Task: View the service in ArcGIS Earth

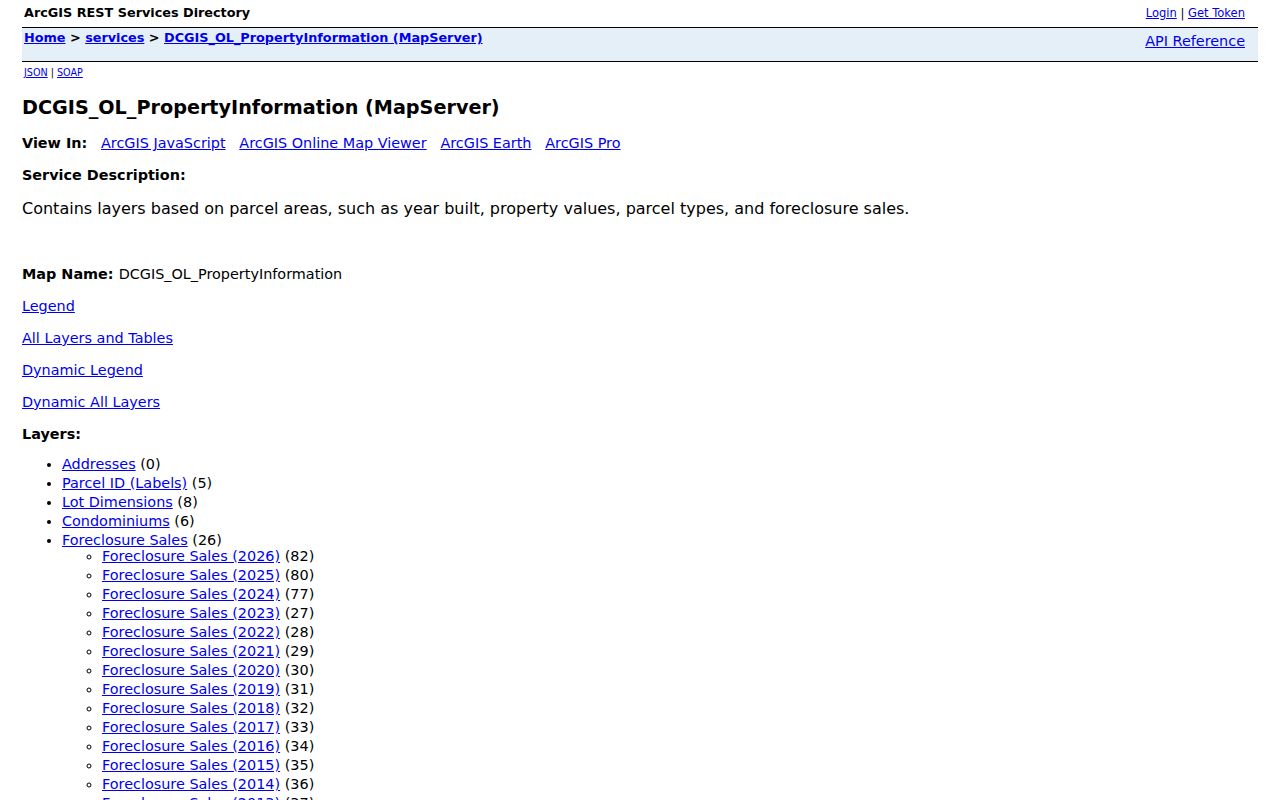Action: tap(485, 143)
